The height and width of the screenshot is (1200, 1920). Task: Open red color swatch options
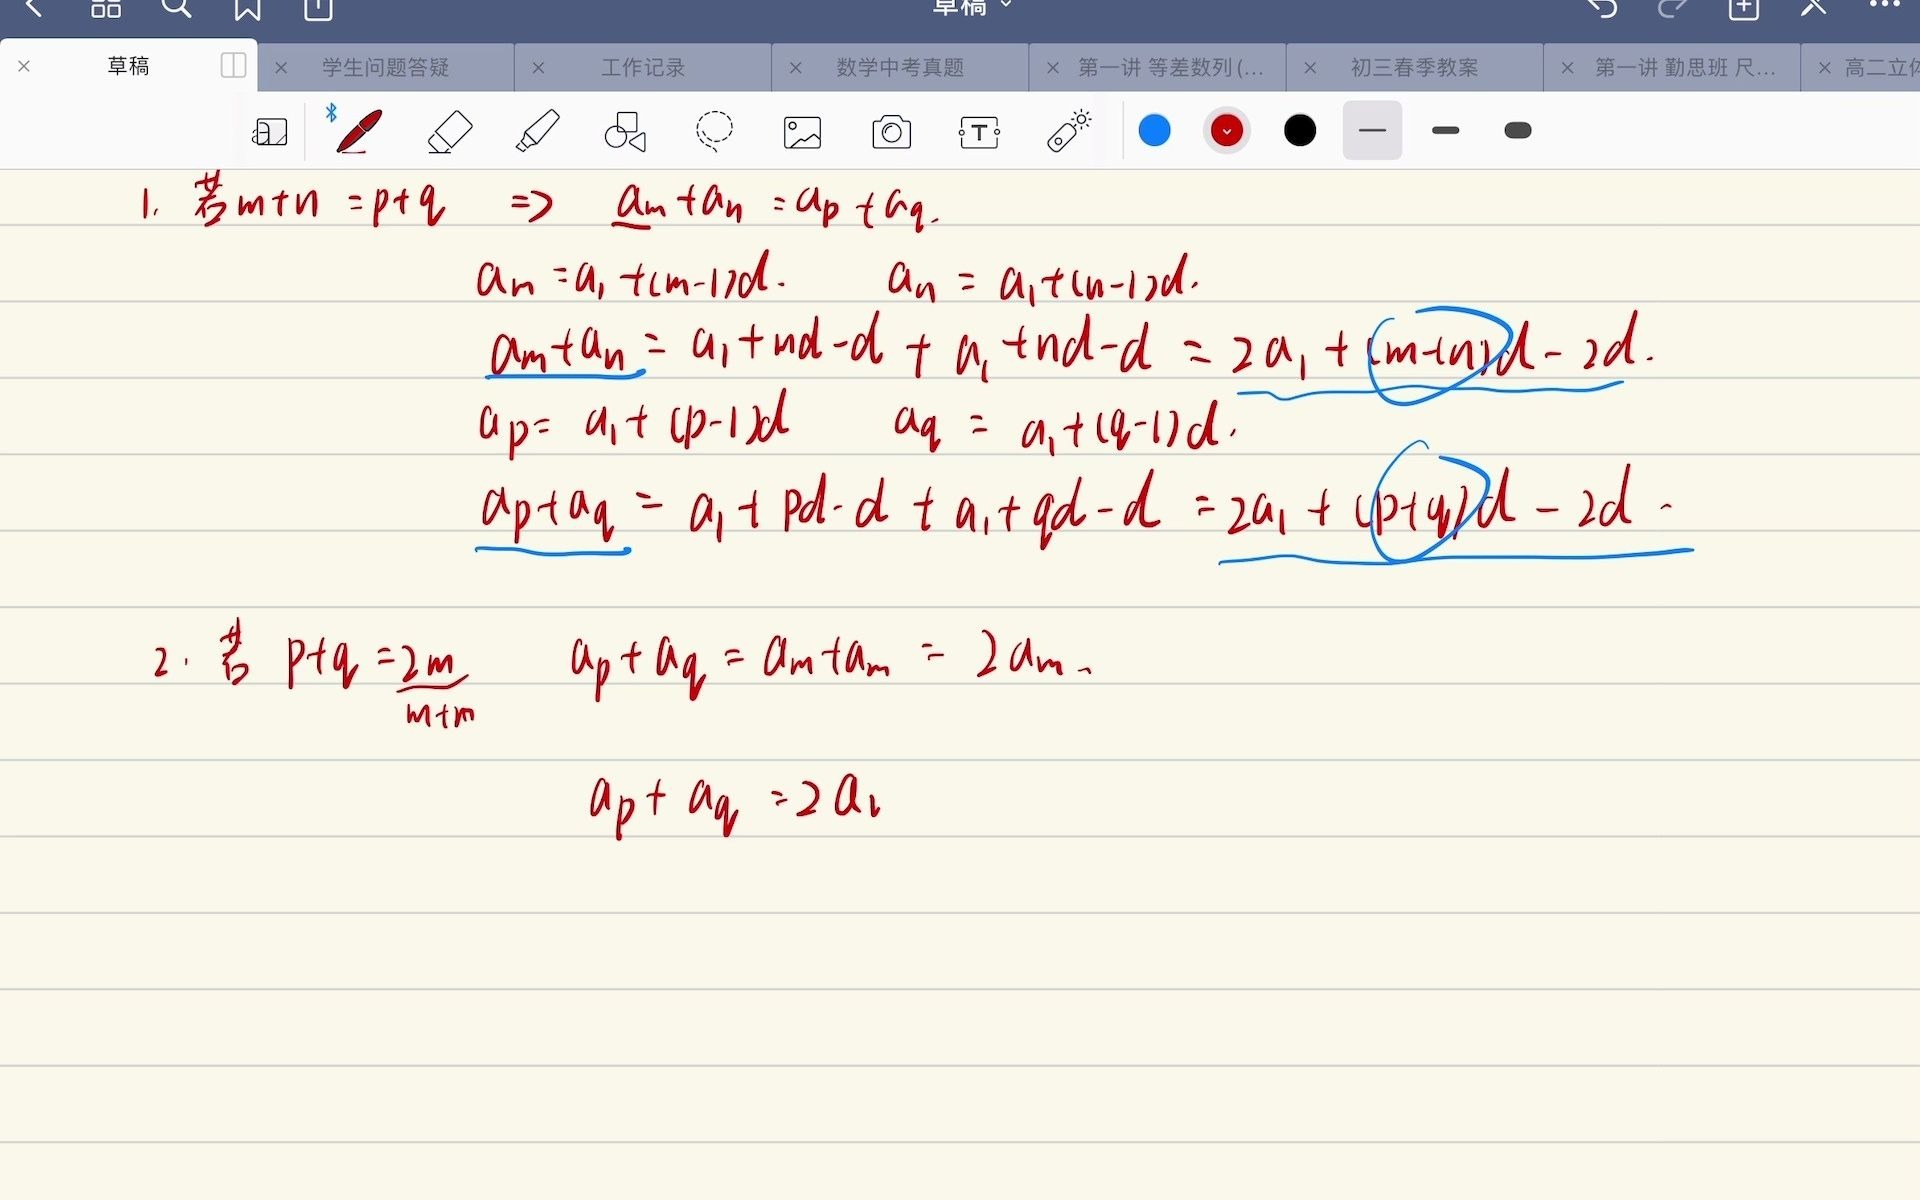pos(1226,131)
